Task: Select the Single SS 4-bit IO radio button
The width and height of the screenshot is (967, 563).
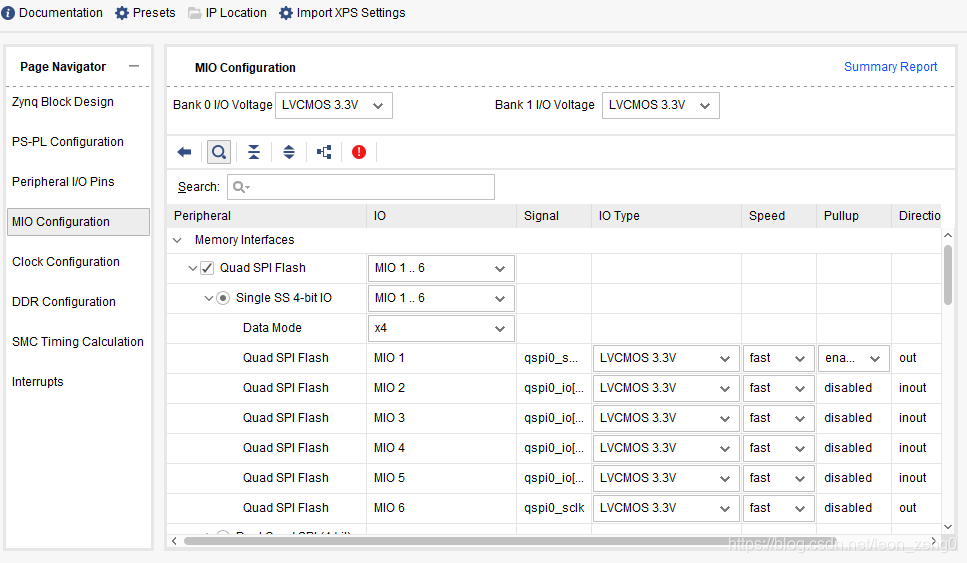Action: pos(223,298)
